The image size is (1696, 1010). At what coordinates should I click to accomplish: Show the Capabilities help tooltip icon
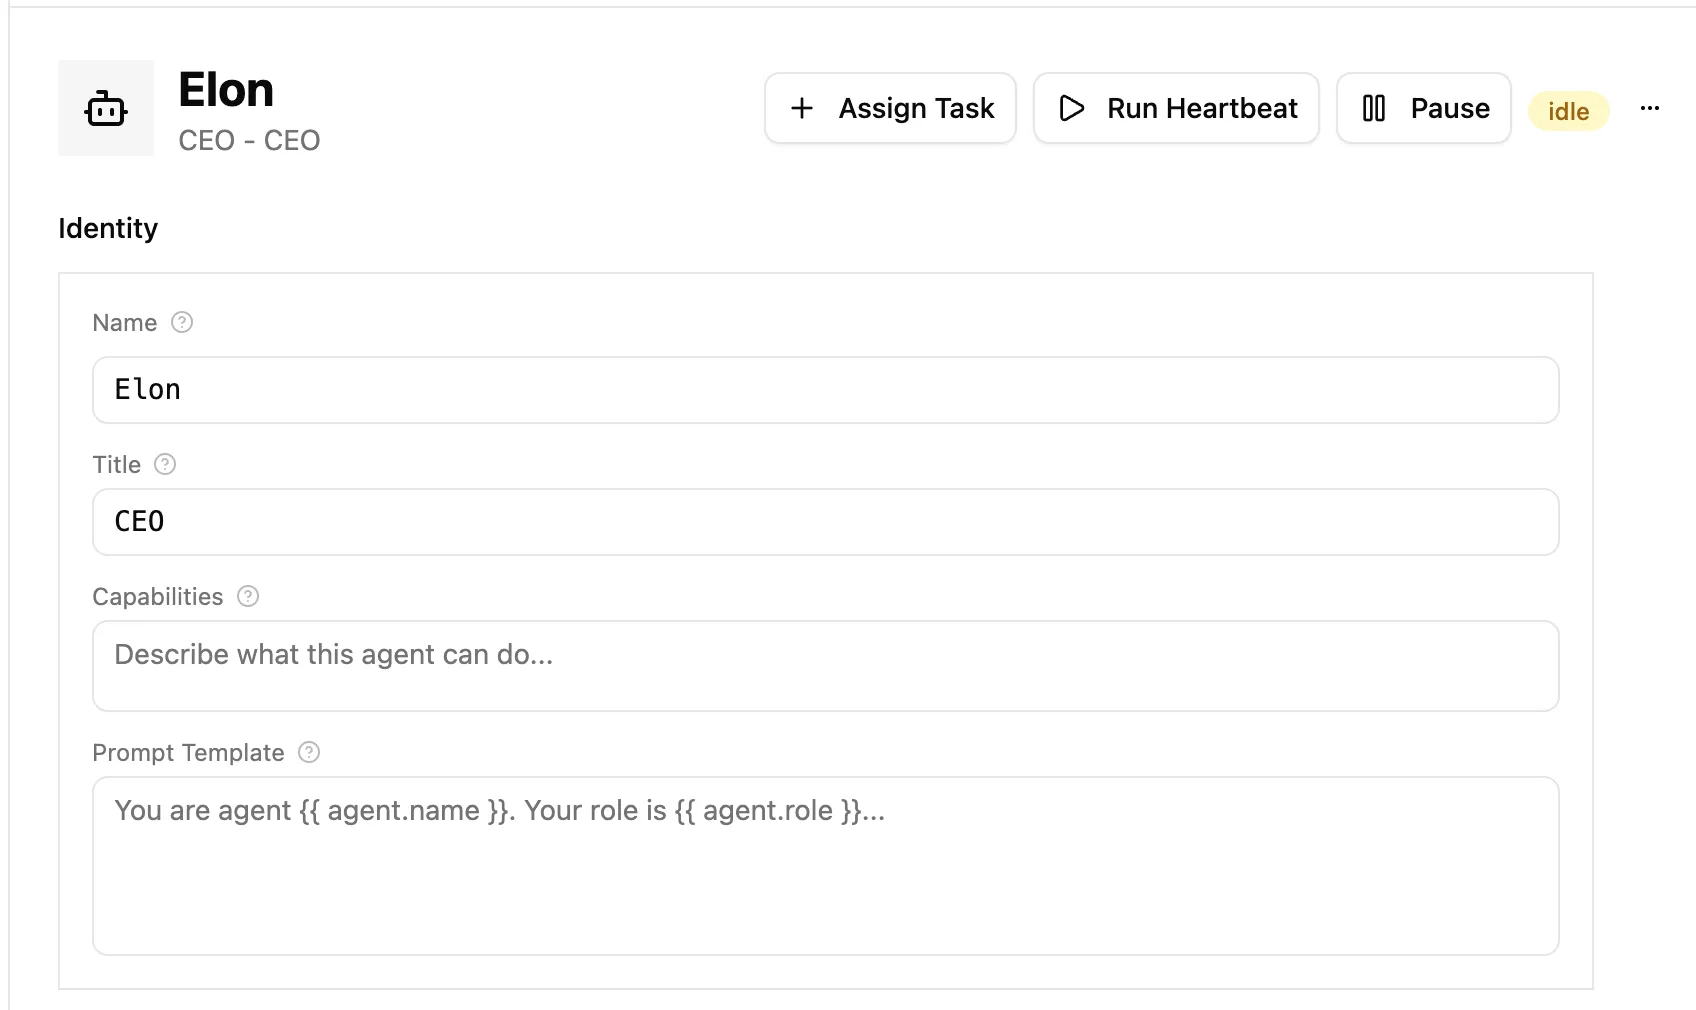[248, 596]
